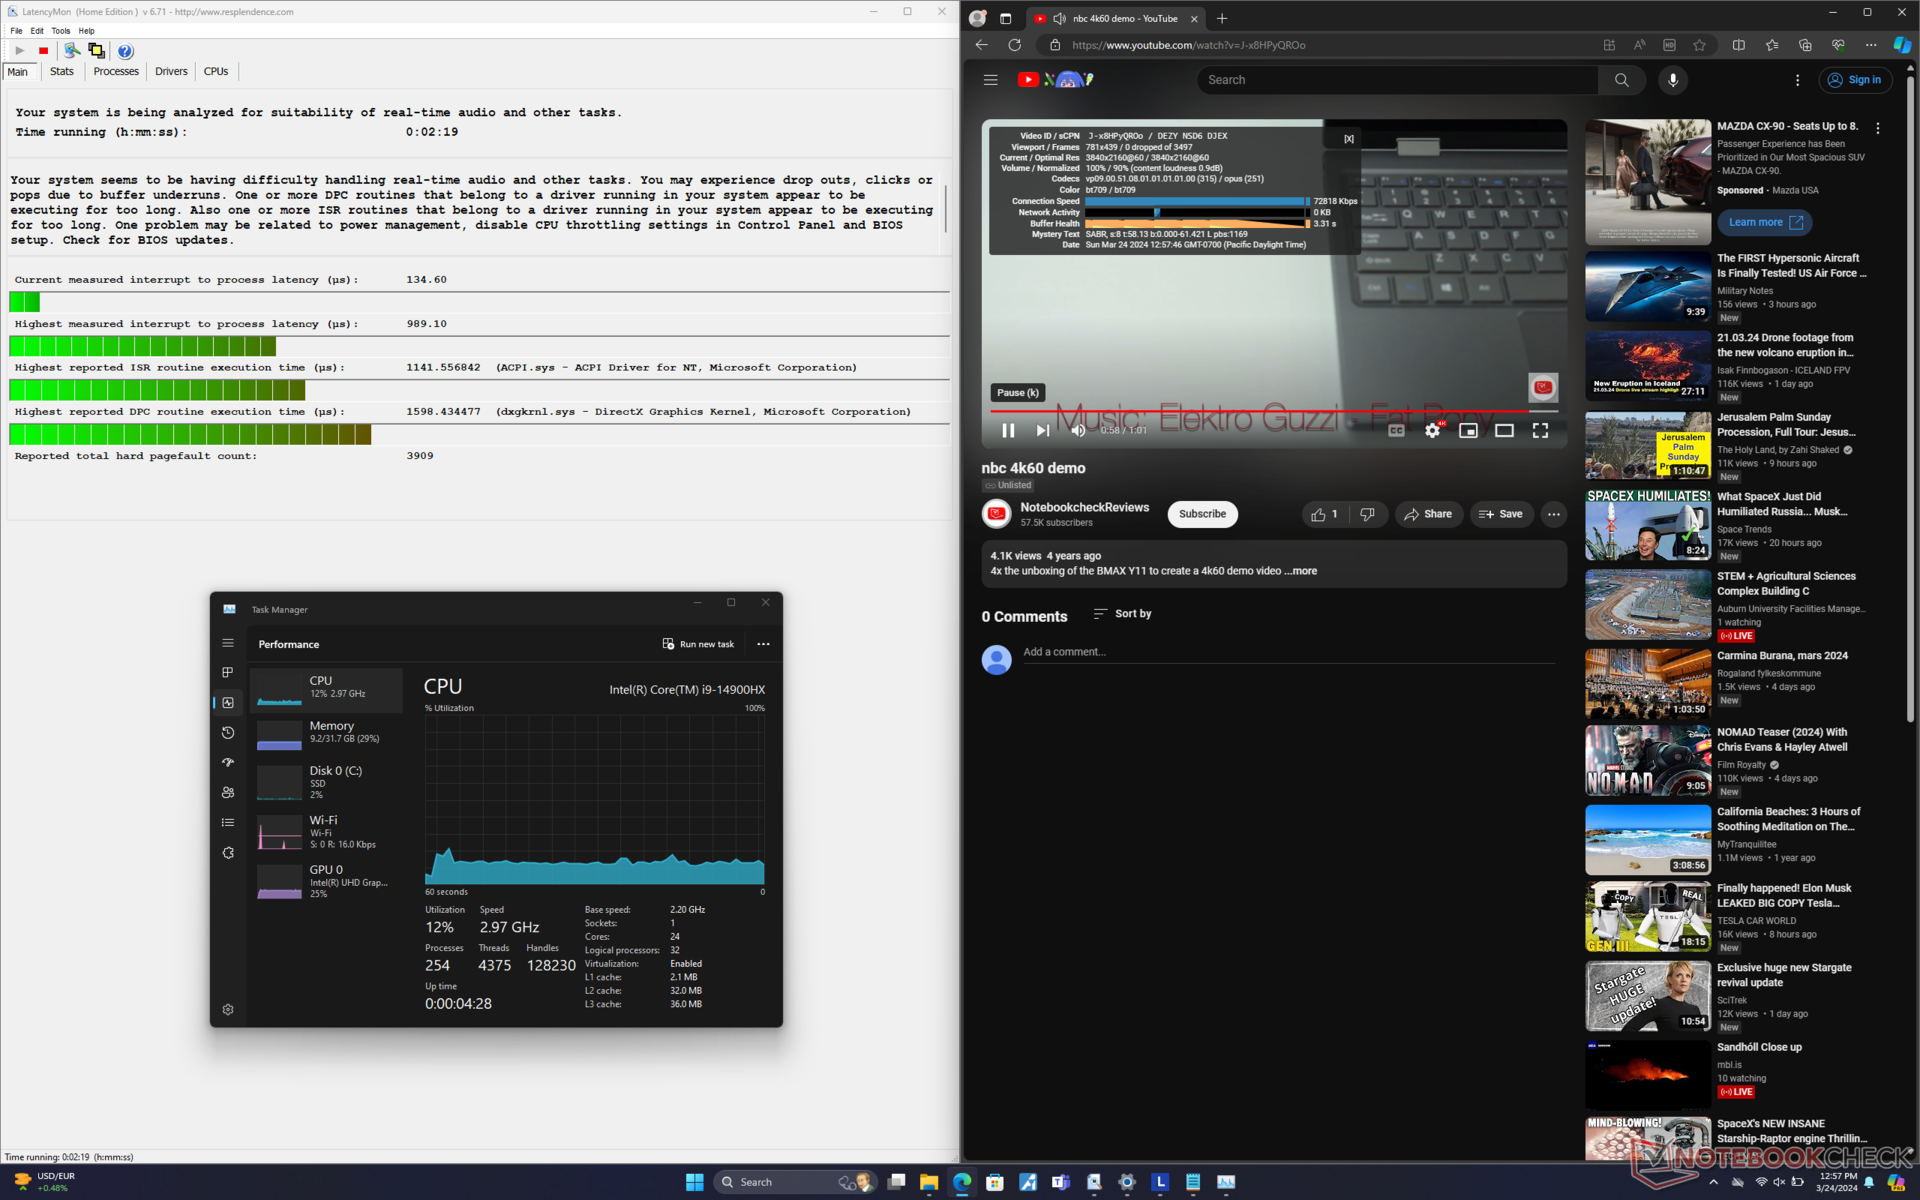Open YouTube player settings gear
The image size is (1920, 1200).
1432,430
